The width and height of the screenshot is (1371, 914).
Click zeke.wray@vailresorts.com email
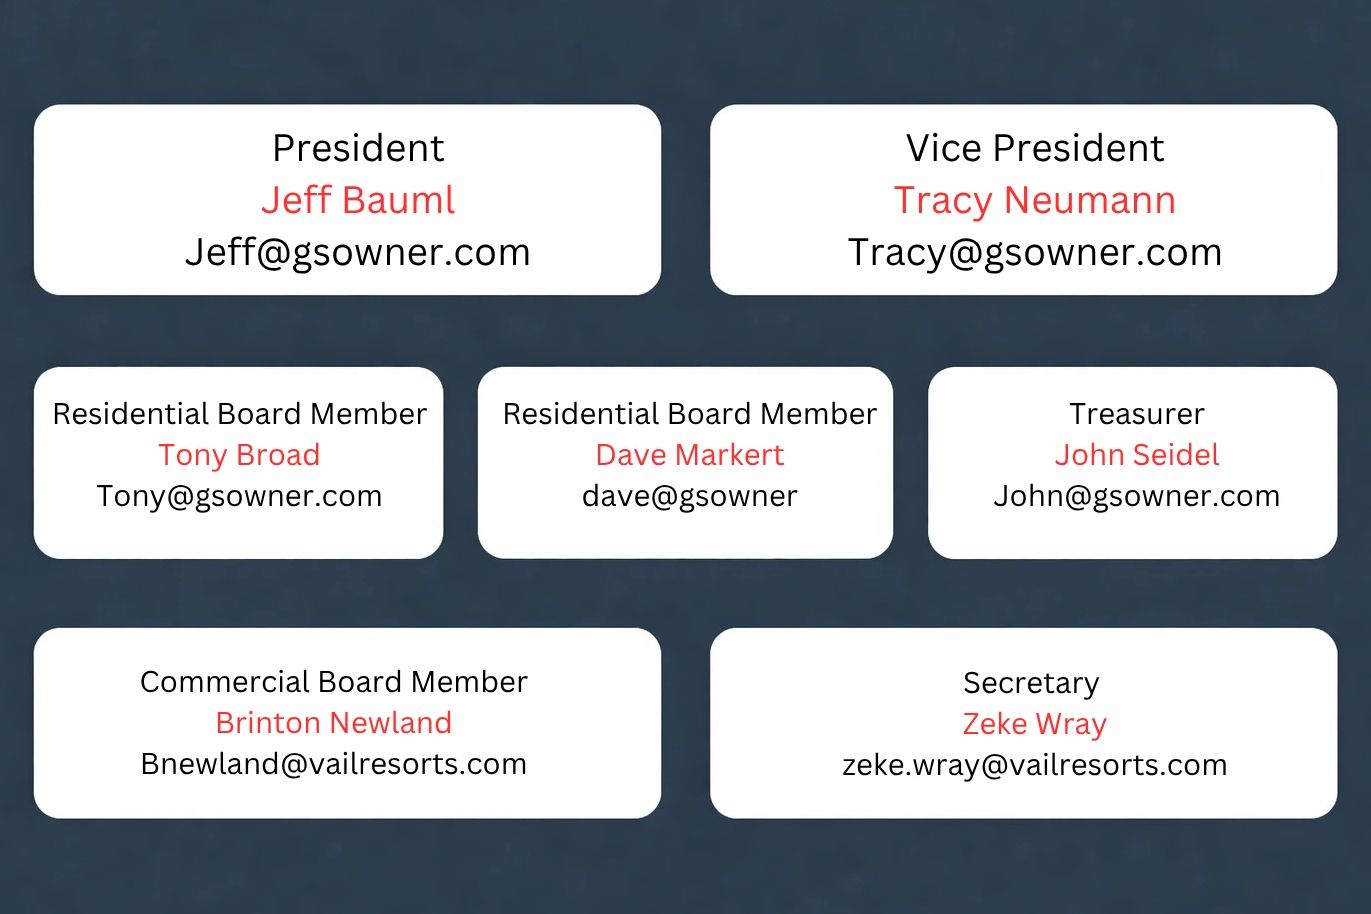(1035, 765)
